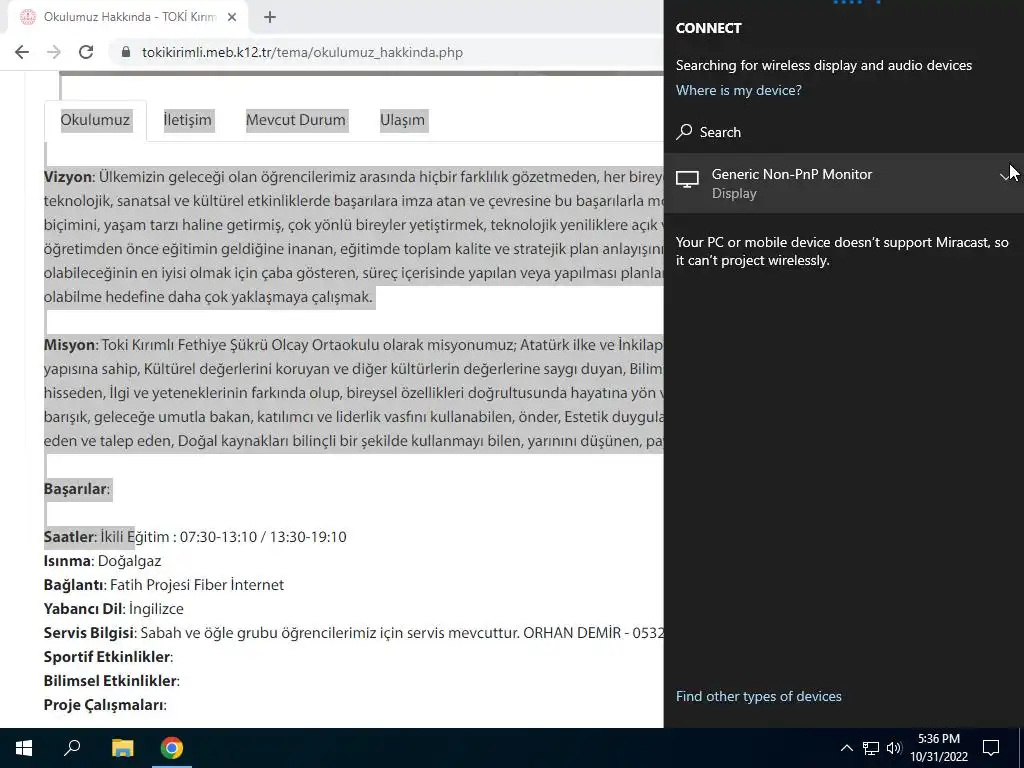Click the CONNECT panel title
The image size is (1024, 768).
coord(709,28)
